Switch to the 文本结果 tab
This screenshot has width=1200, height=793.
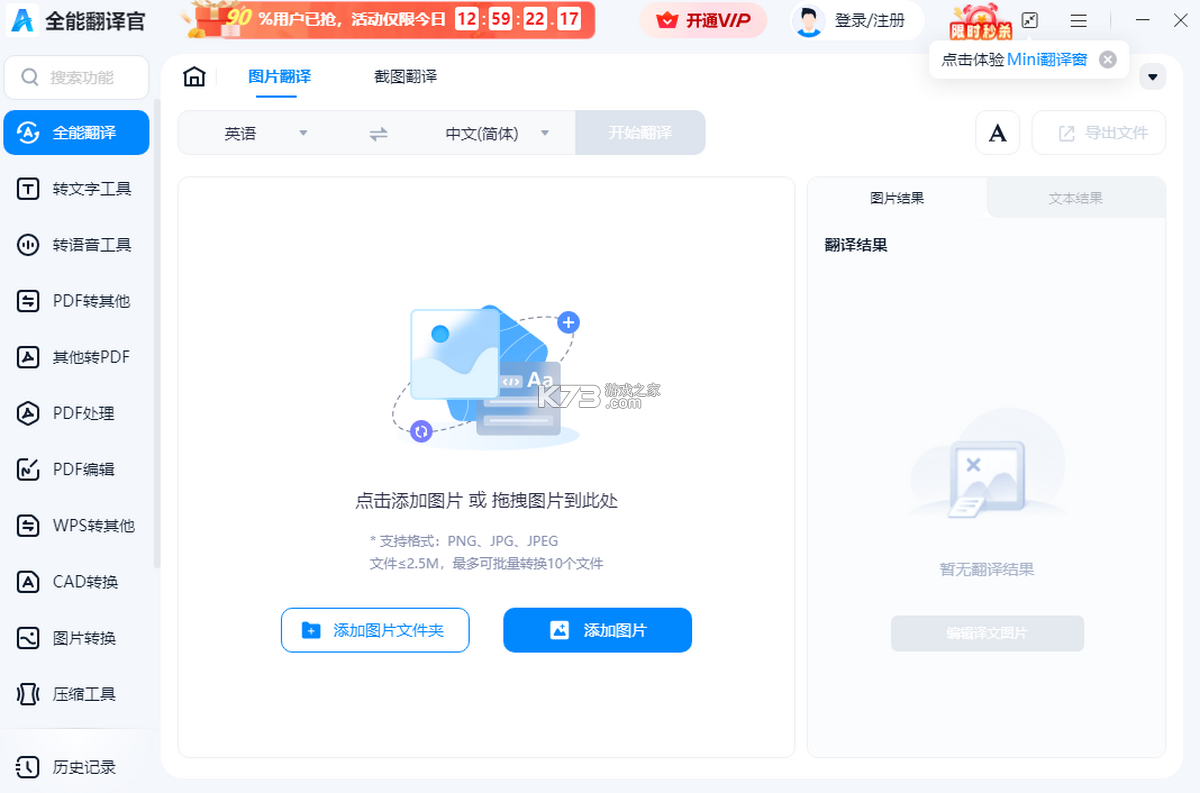click(x=1076, y=198)
